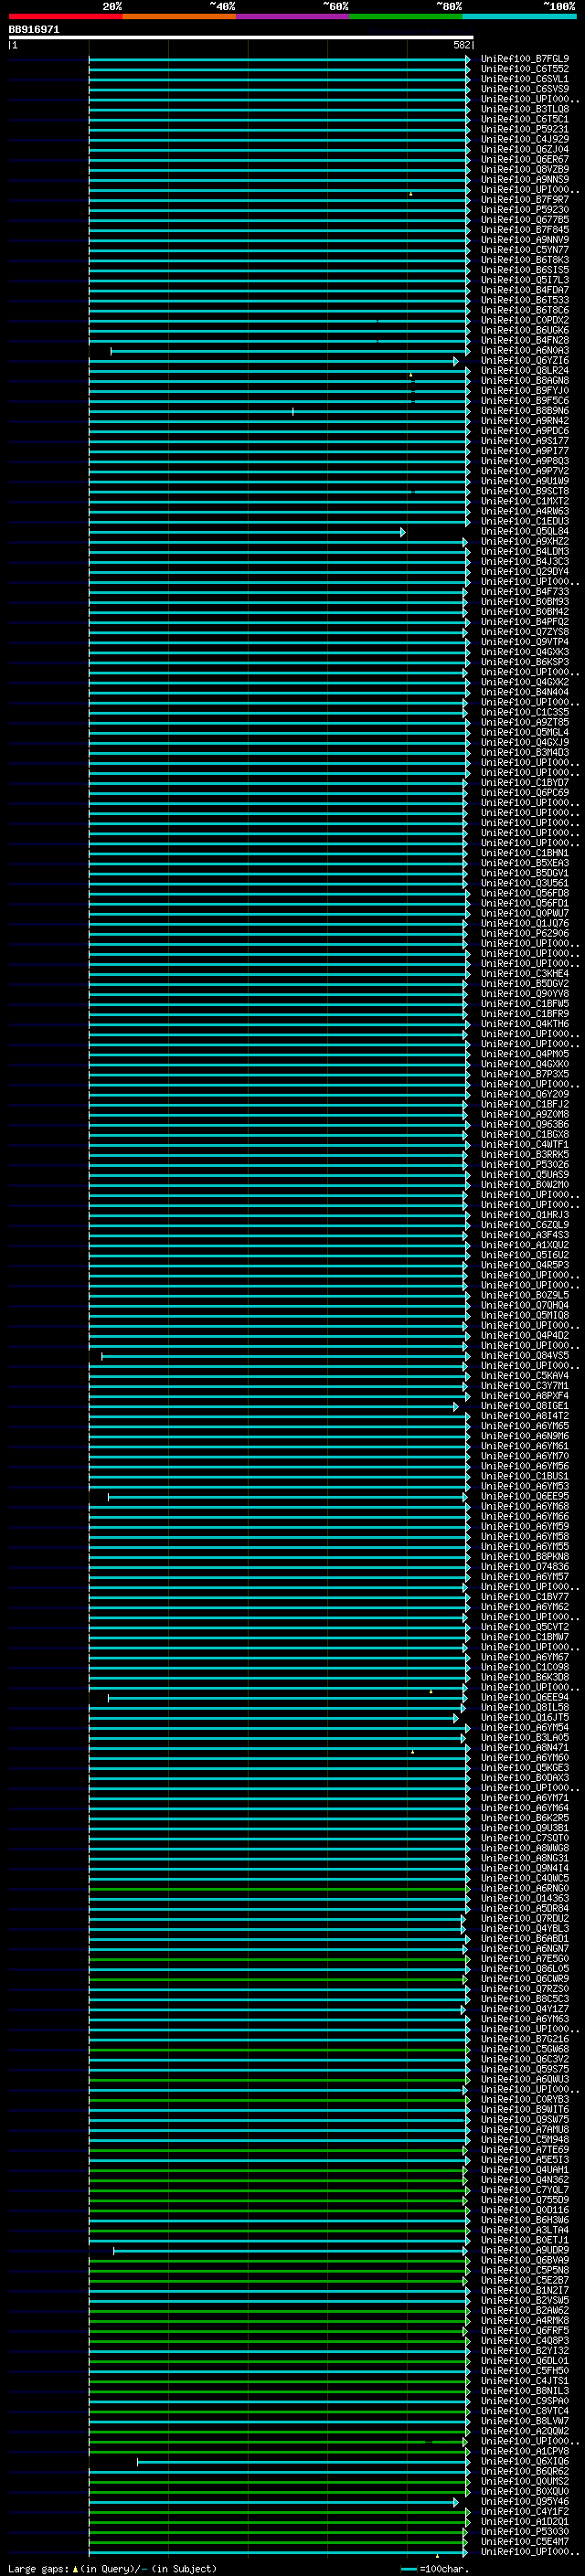Viewport: 585px width, 2576px height.
Task: Open hit UniRef100_A9XHZ2
Action: tap(524, 541)
